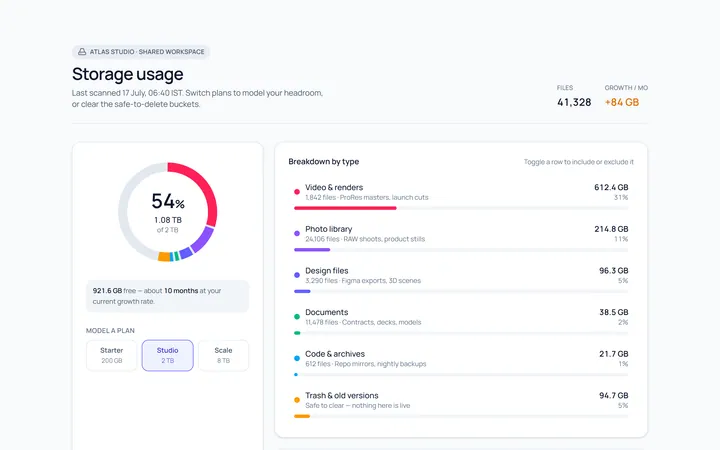Toggle the Trash & old versions row
This screenshot has width=720, height=450.
click(x=461, y=405)
